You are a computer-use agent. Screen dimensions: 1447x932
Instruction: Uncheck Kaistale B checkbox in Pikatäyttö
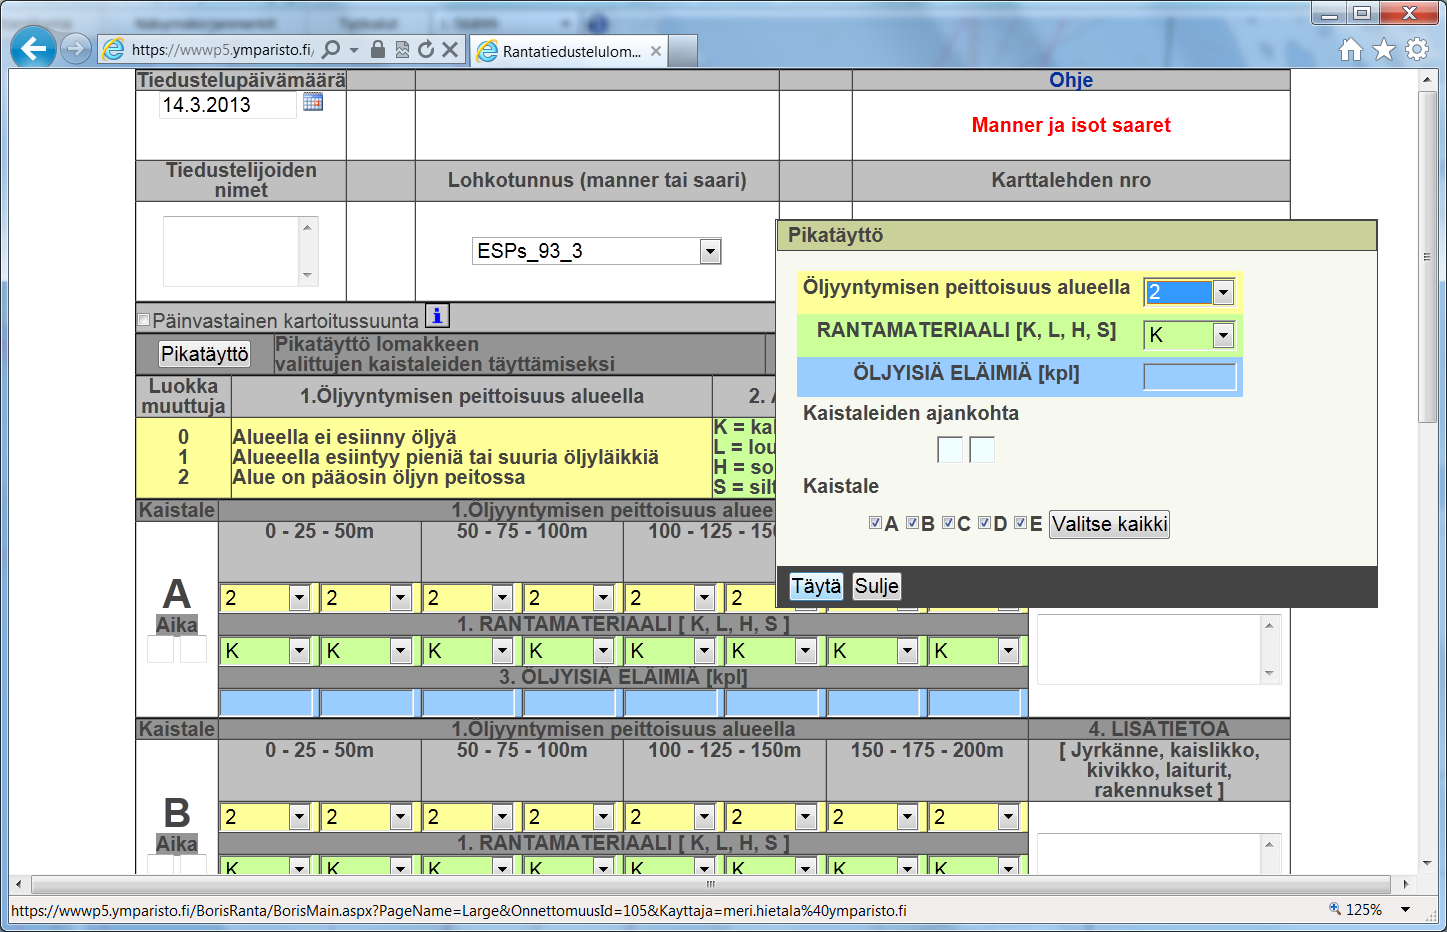pos(912,523)
